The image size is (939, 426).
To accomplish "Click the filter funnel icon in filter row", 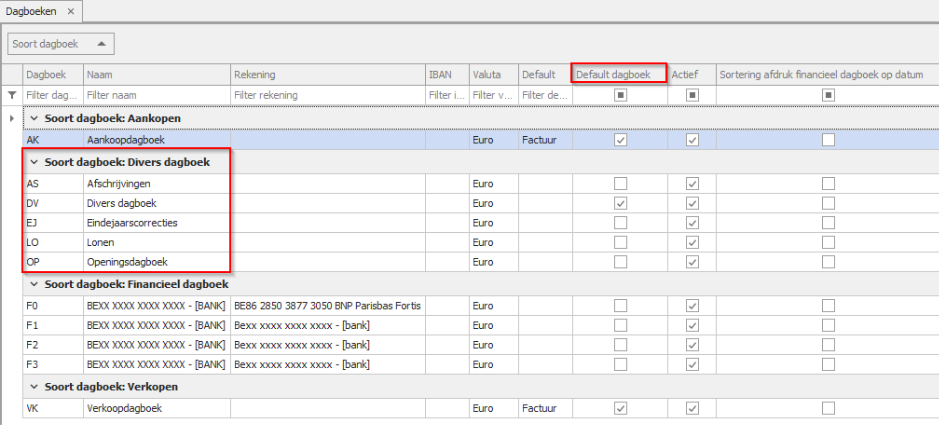I will point(11,95).
